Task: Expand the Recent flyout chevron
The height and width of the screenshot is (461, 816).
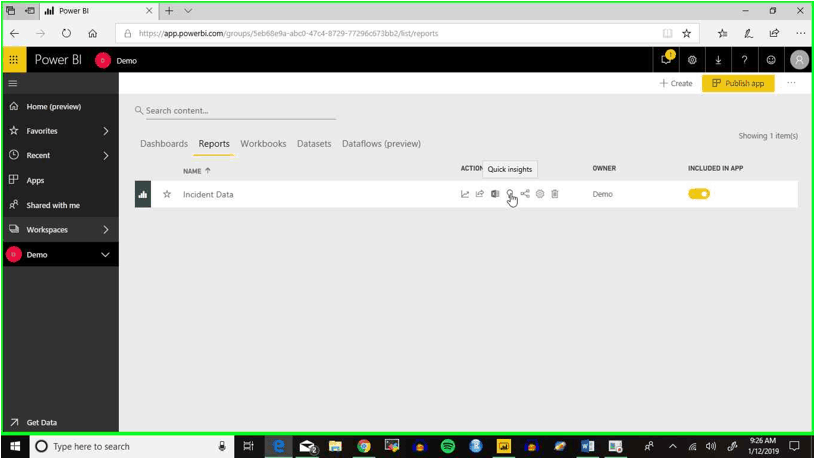Action: click(x=106, y=156)
